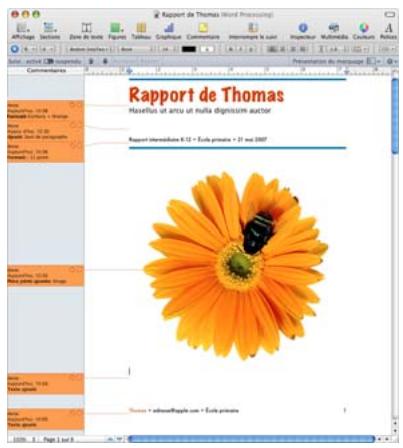Open the font family dropdown
This screenshot has height=448, width=403.
tap(89, 49)
